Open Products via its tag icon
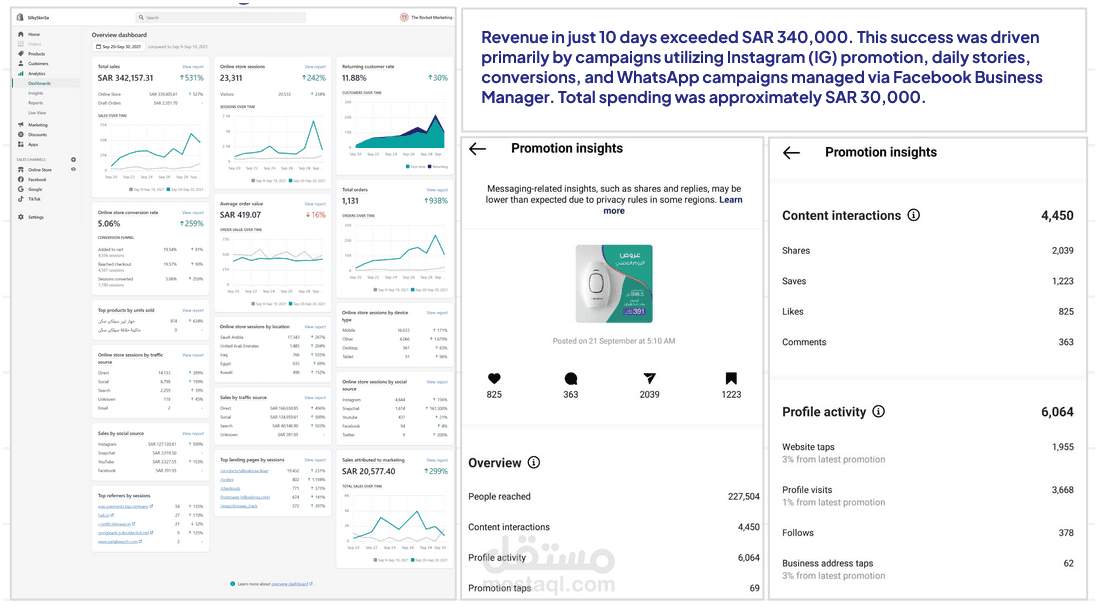This screenshot has width=1098, height=608. click(21, 54)
